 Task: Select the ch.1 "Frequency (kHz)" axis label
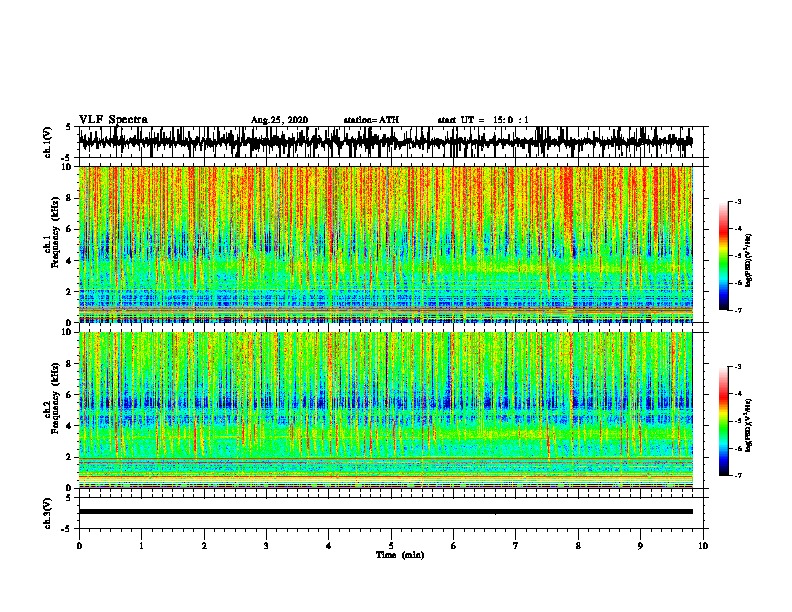(55, 233)
